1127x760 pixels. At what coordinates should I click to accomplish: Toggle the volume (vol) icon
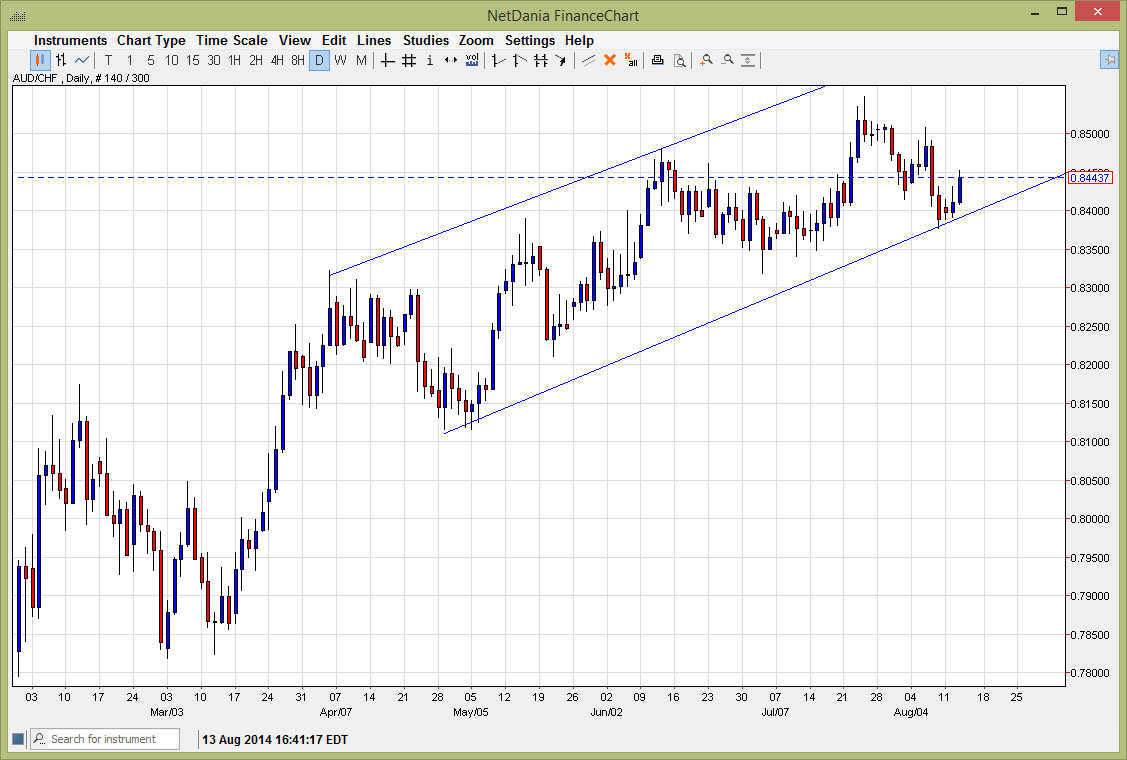point(472,60)
